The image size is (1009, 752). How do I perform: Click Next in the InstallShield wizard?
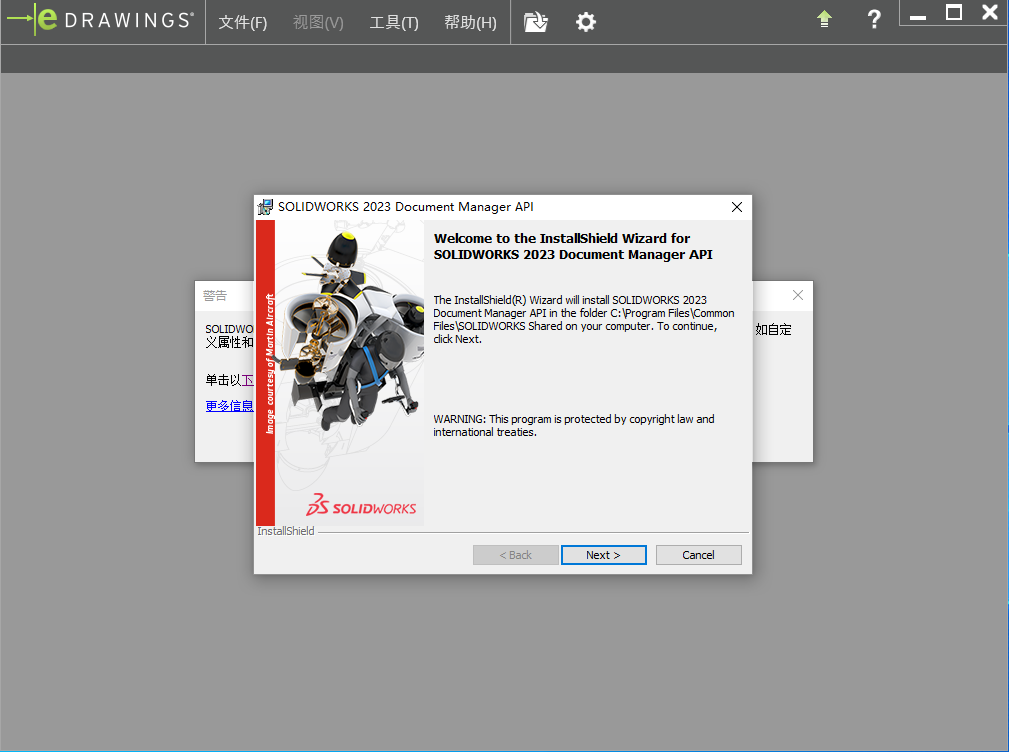pyautogui.click(x=604, y=555)
